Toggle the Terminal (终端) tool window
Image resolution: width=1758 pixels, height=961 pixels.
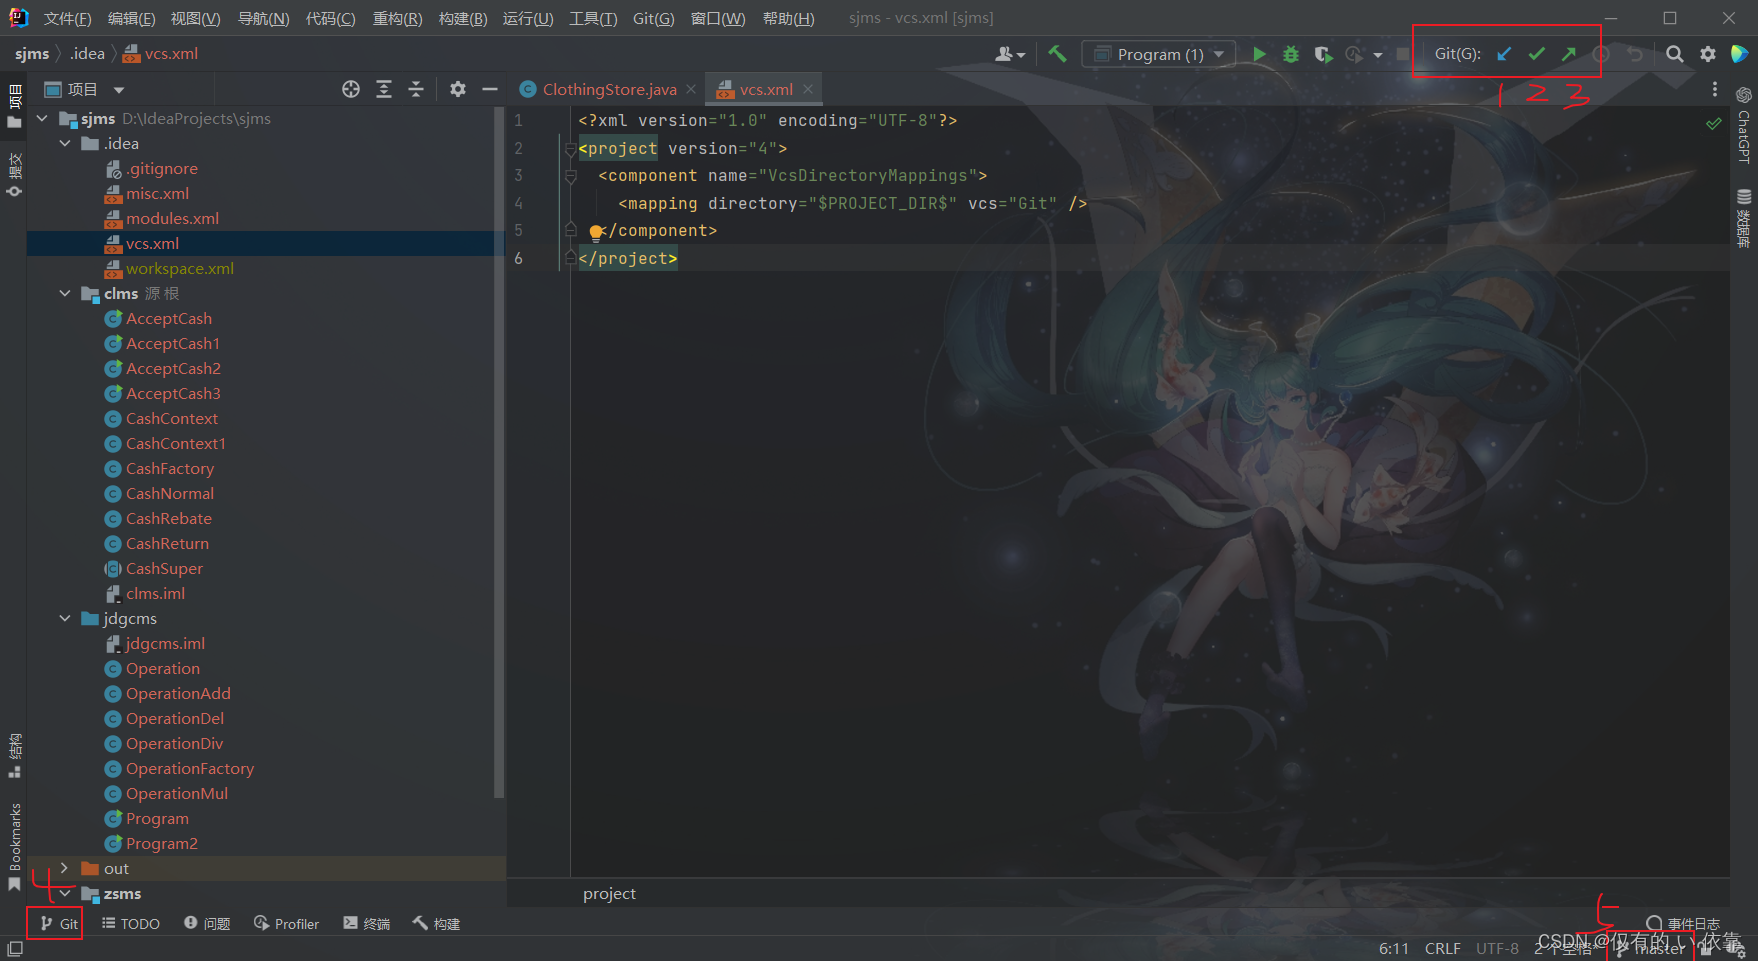point(366,923)
